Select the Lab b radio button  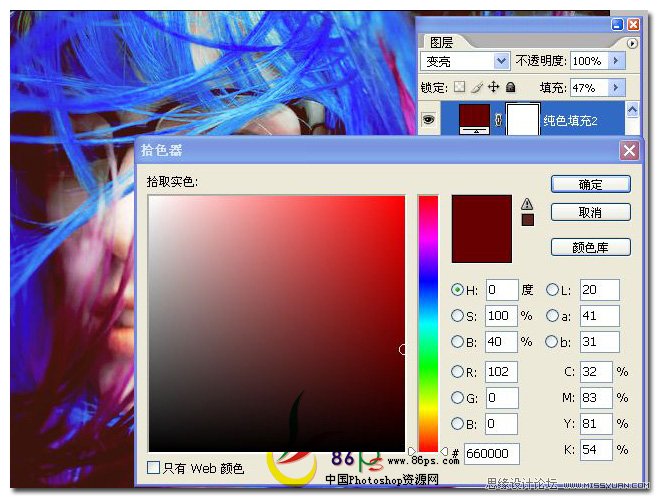(x=552, y=341)
